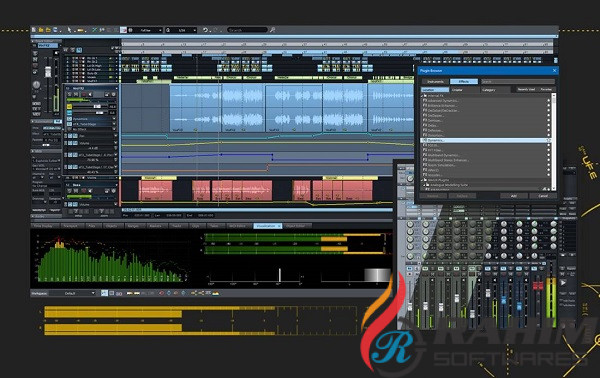Select the highlighted Dynamics plugin row
This screenshot has height=378, width=600.
point(486,140)
